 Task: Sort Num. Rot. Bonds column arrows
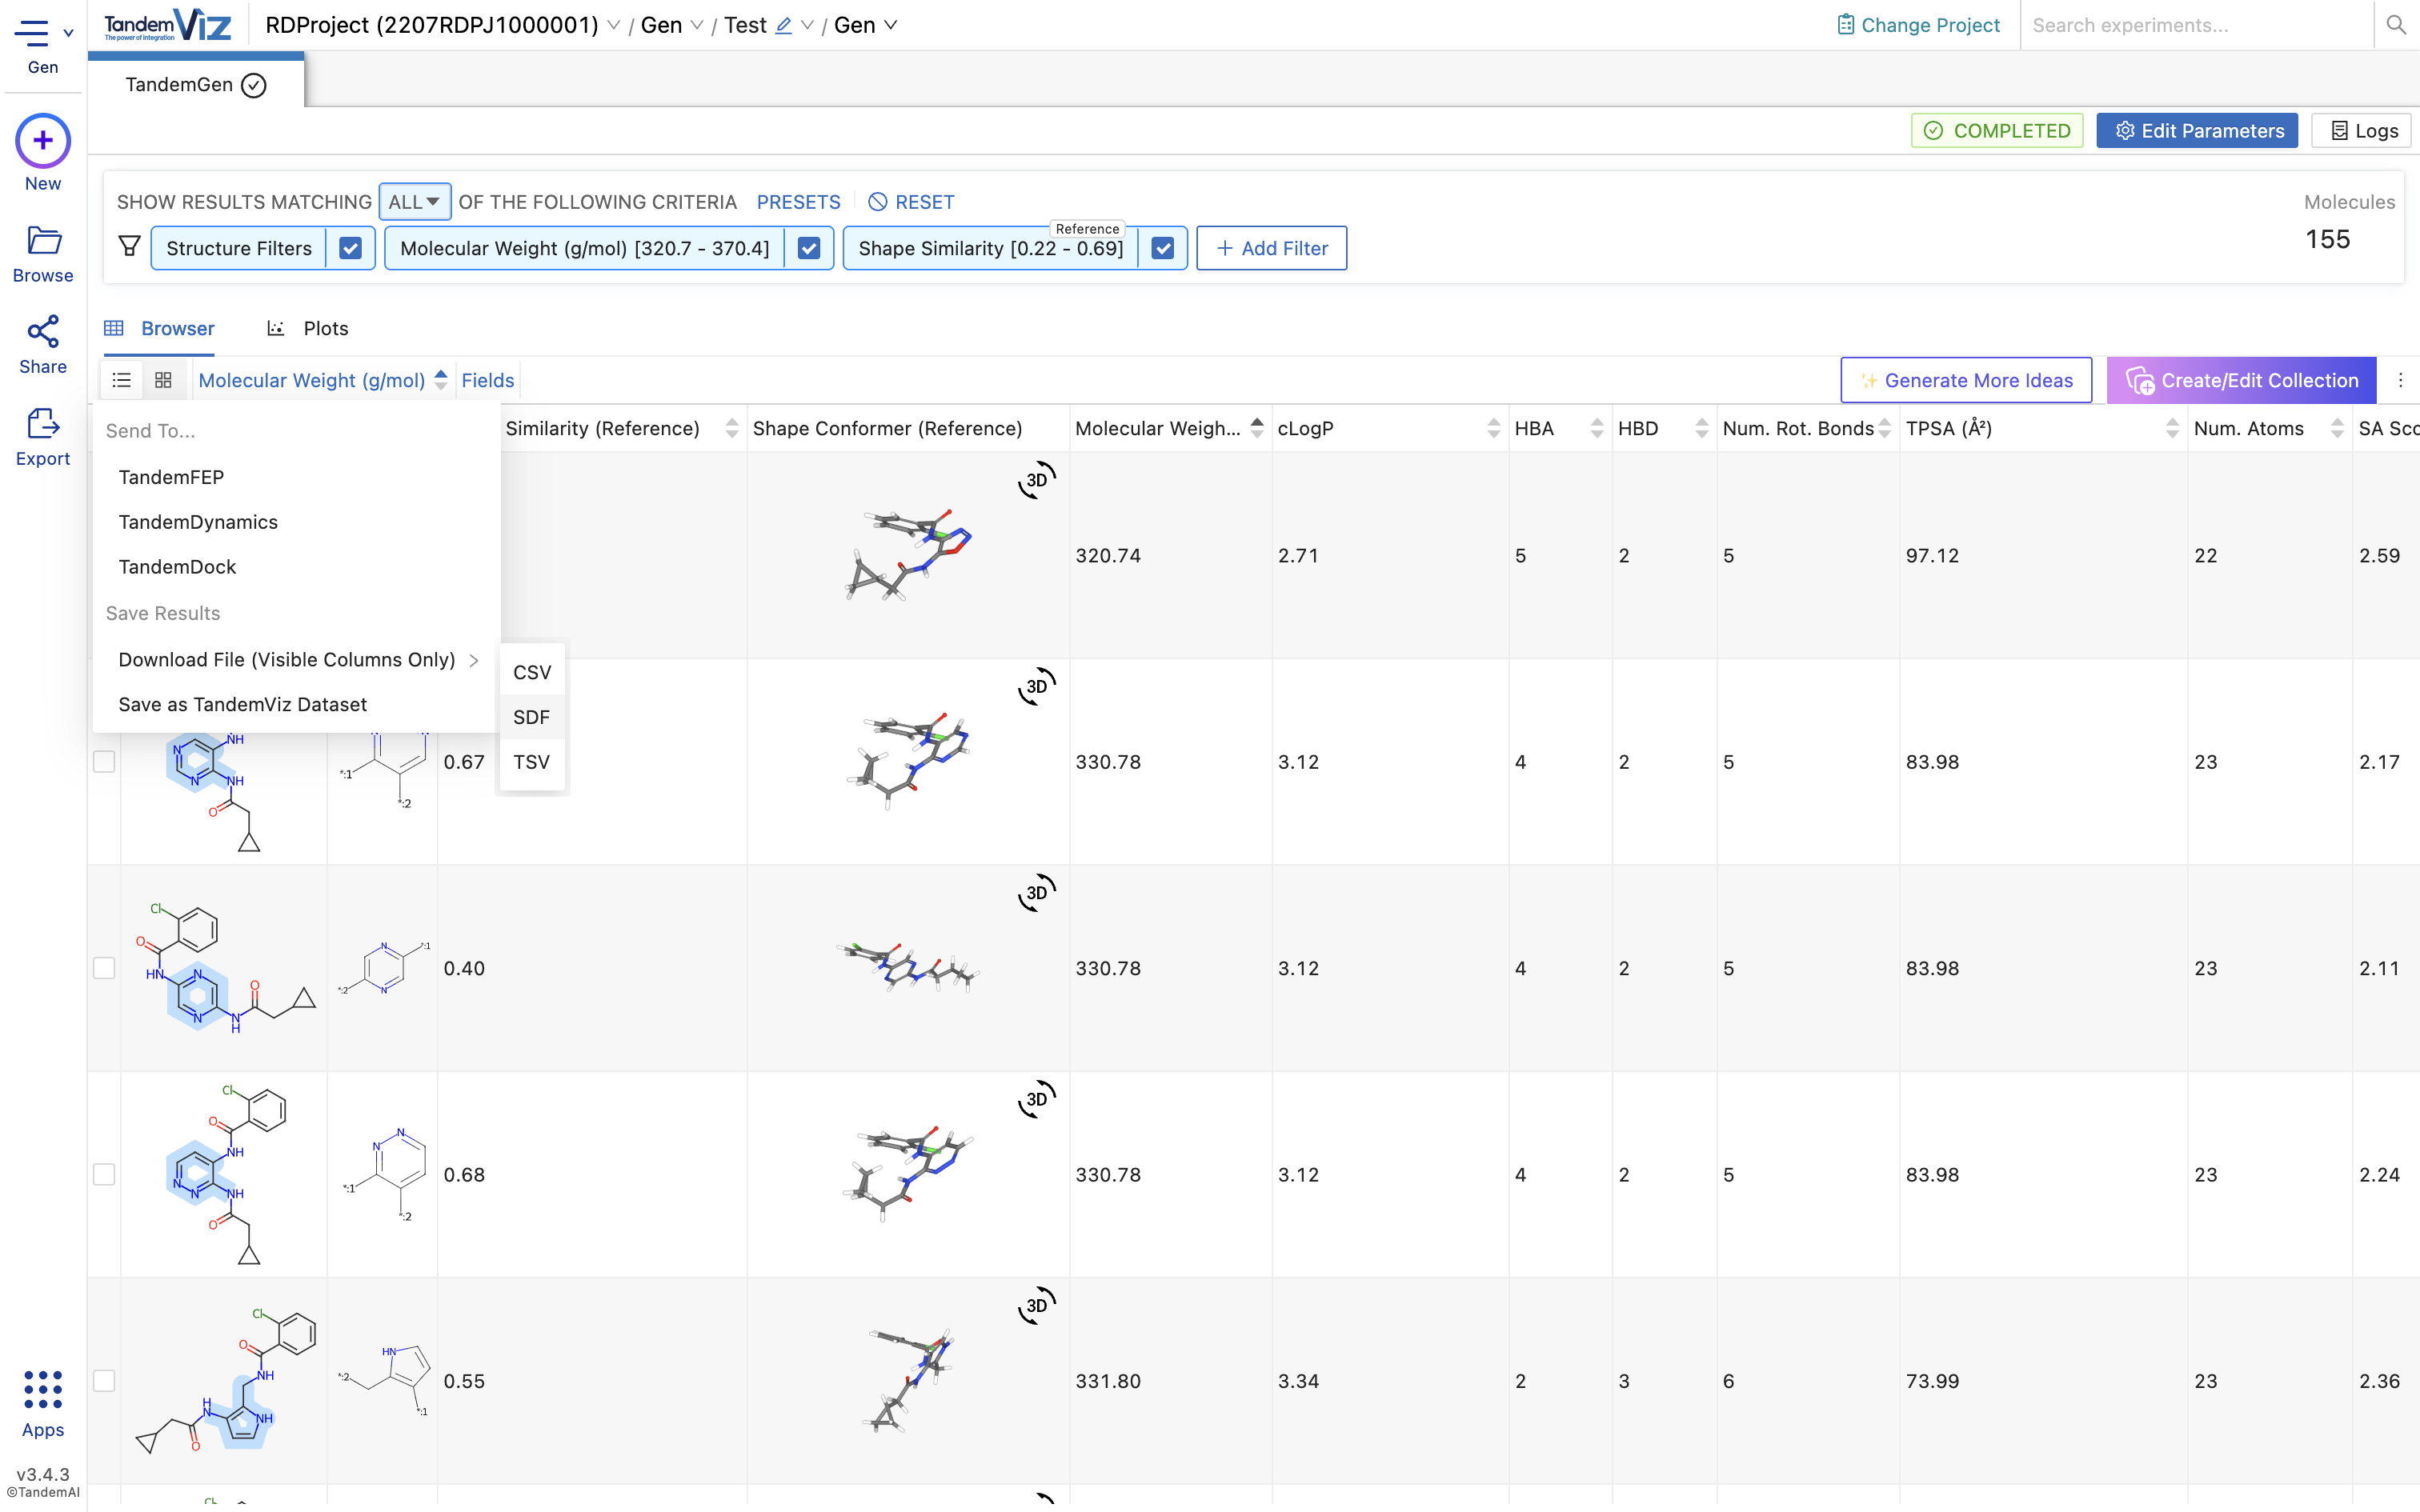tap(1884, 428)
